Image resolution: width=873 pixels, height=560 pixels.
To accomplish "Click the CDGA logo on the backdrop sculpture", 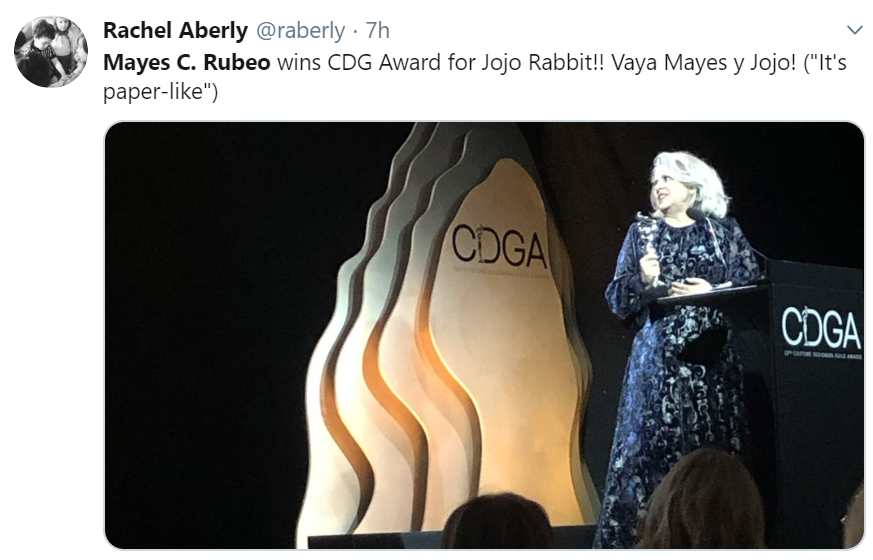I will pos(497,247).
